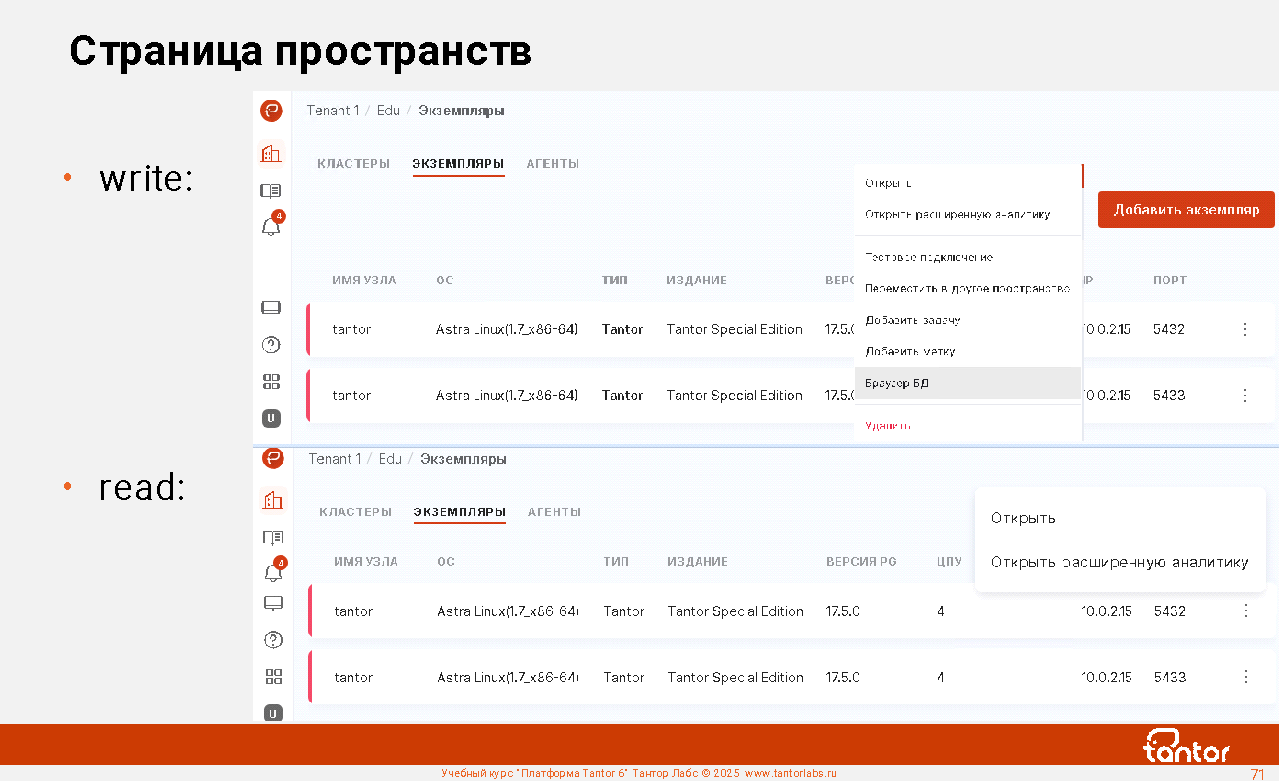1279x781 pixels.
Task: Click the help question-mark icon in the read sidebar
Action: tap(273, 640)
